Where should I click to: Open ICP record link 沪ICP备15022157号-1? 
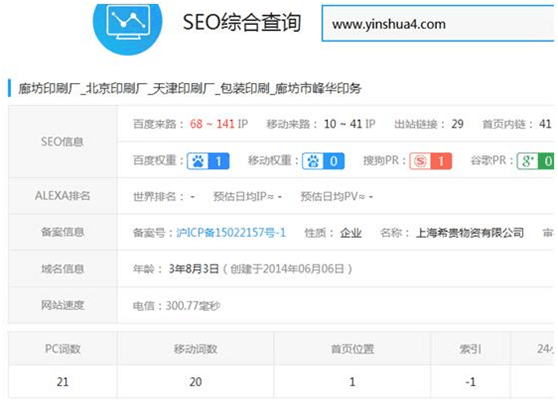tap(231, 233)
